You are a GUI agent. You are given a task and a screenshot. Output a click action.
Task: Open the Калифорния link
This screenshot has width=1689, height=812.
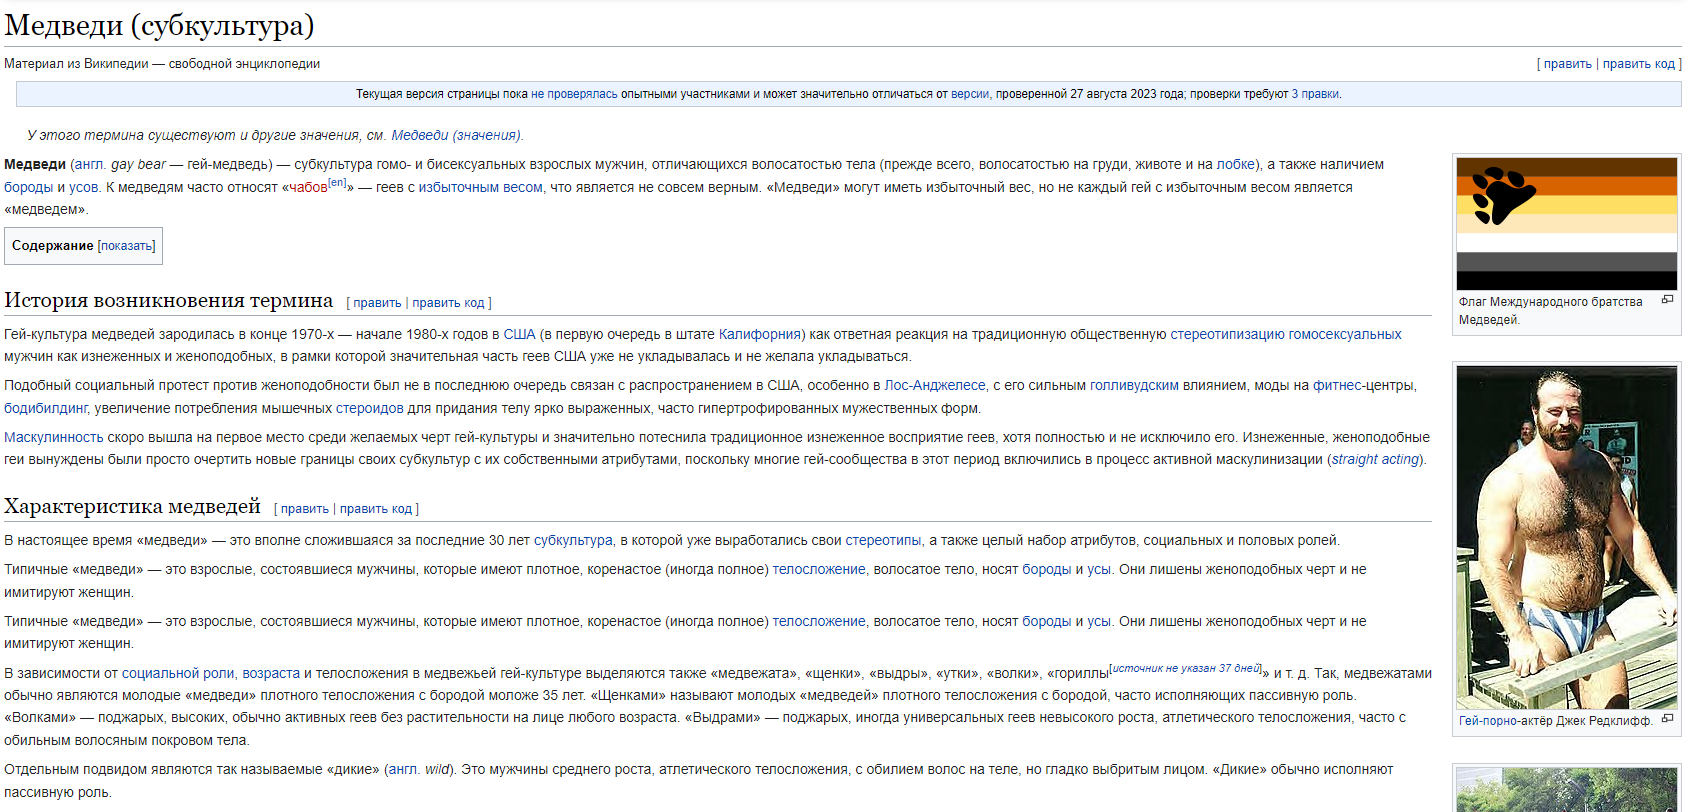(x=760, y=334)
